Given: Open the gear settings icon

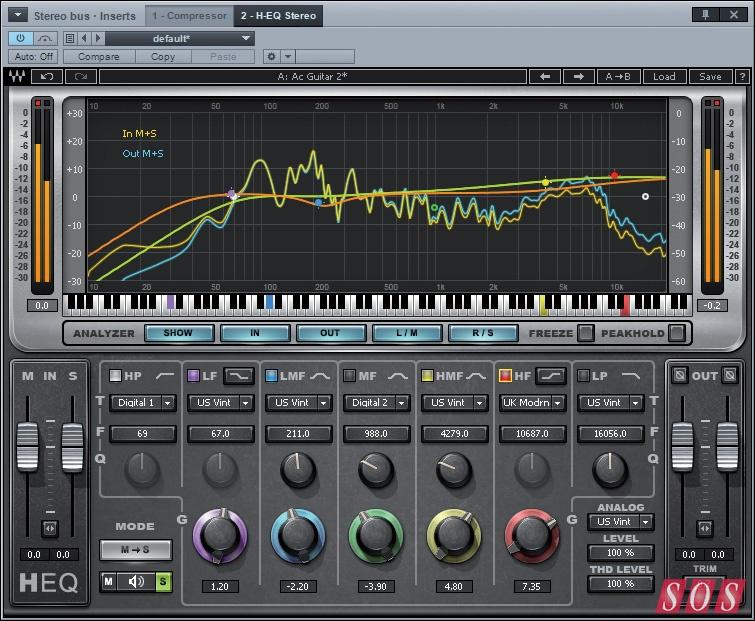Looking at the screenshot, I should pos(271,56).
